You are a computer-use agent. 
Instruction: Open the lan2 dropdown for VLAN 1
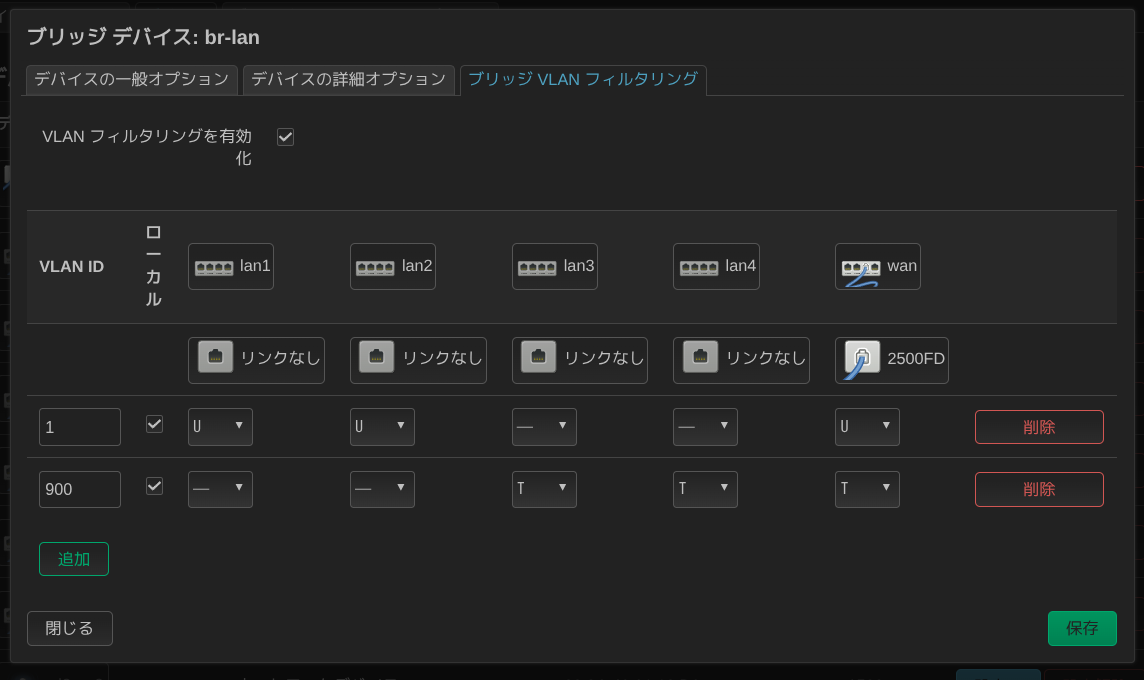[382, 427]
